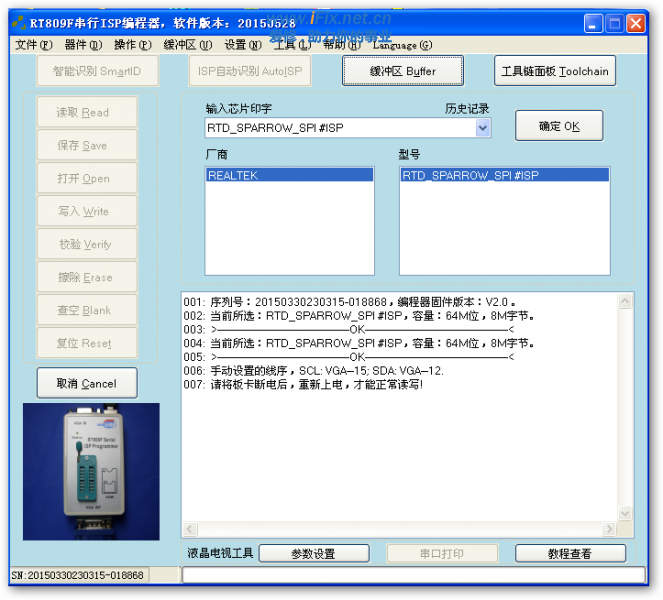Viewport: 663px width, 600px height.
Task: Open the 文件 (File) menu
Action: (33, 45)
